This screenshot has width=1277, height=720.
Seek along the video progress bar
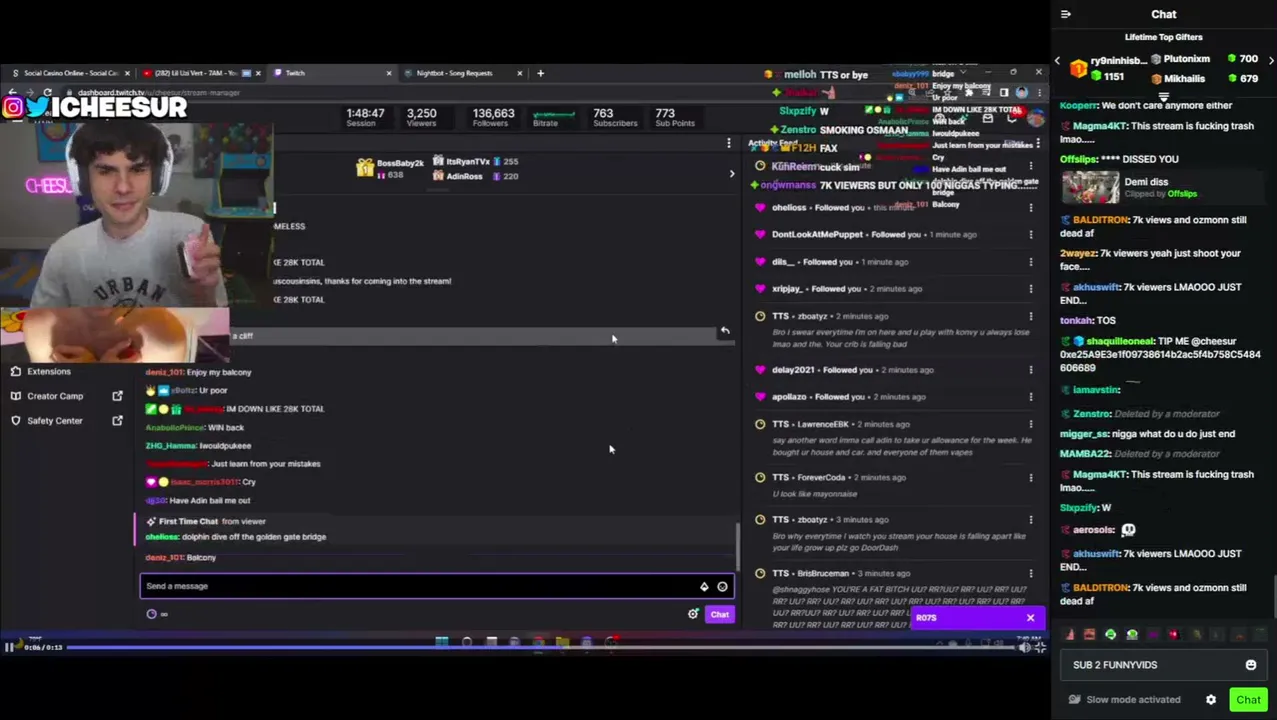pyautogui.click(x=540, y=647)
